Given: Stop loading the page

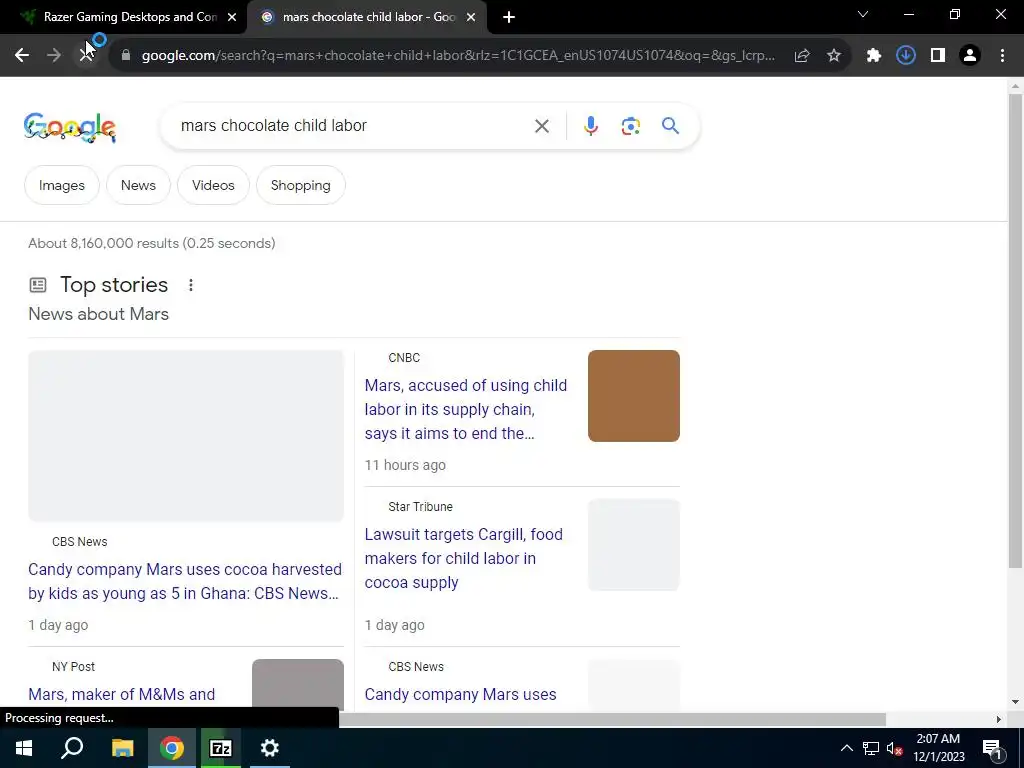Looking at the screenshot, I should 86,56.
